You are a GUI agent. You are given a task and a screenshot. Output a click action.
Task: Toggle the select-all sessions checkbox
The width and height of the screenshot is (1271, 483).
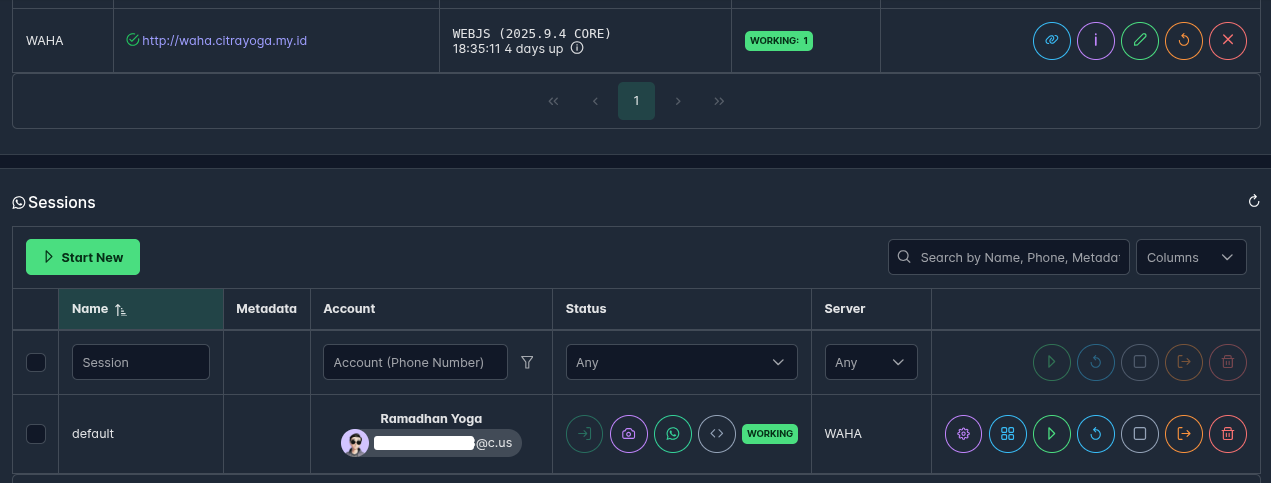36,362
